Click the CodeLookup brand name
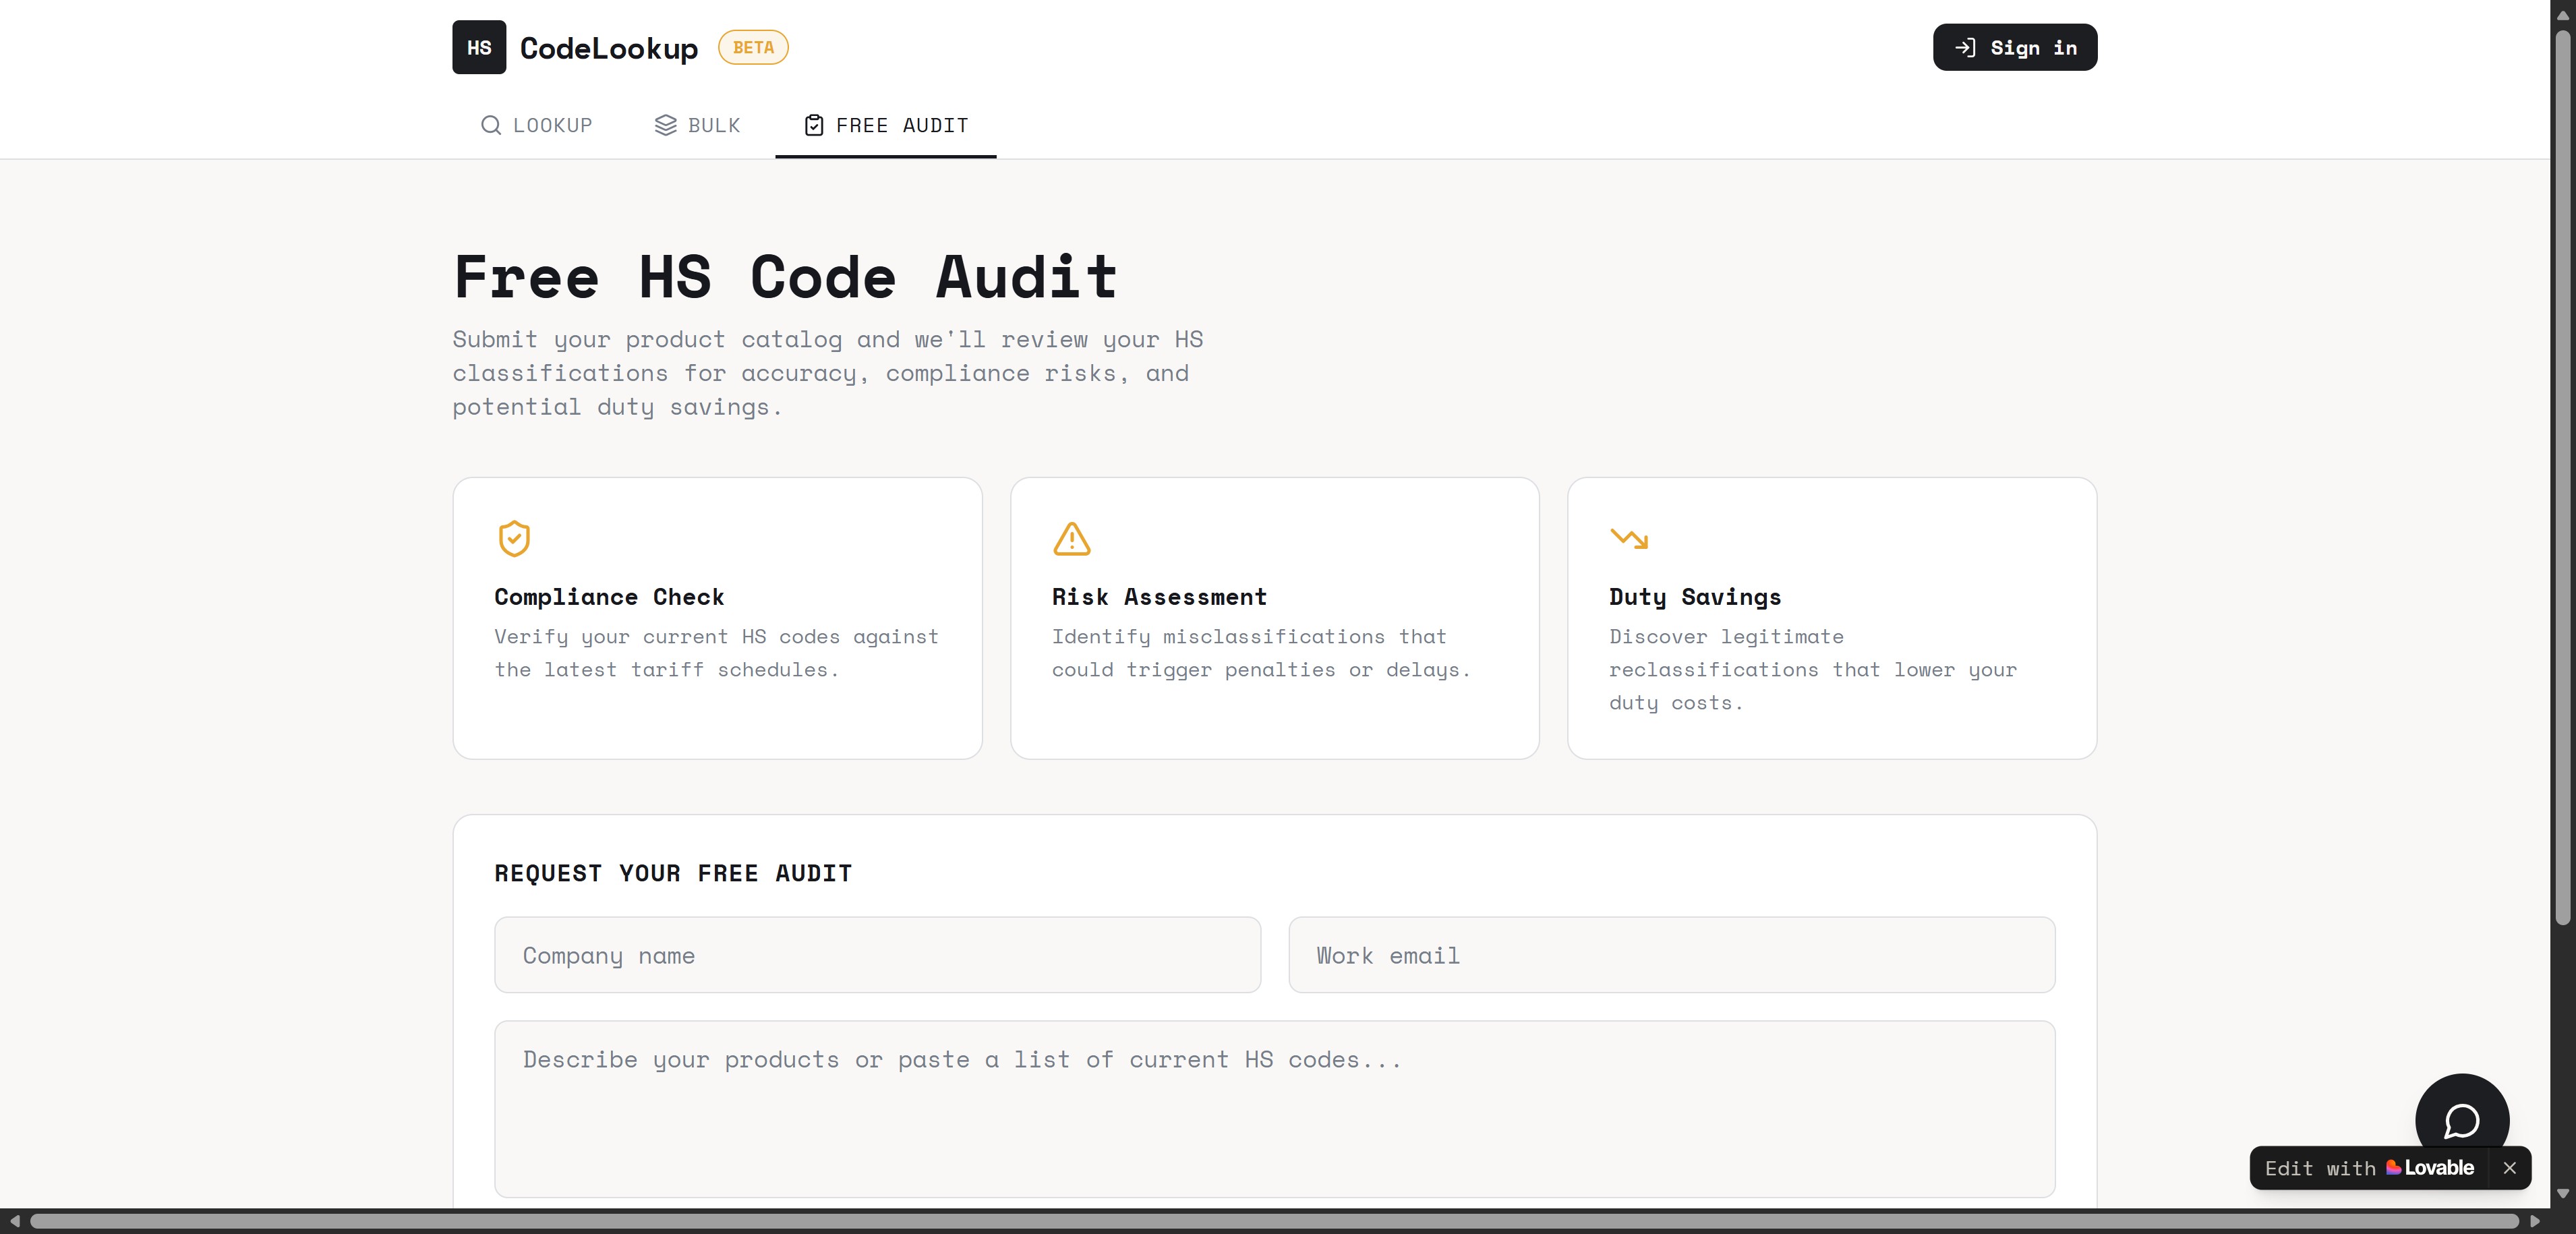 tap(608, 47)
